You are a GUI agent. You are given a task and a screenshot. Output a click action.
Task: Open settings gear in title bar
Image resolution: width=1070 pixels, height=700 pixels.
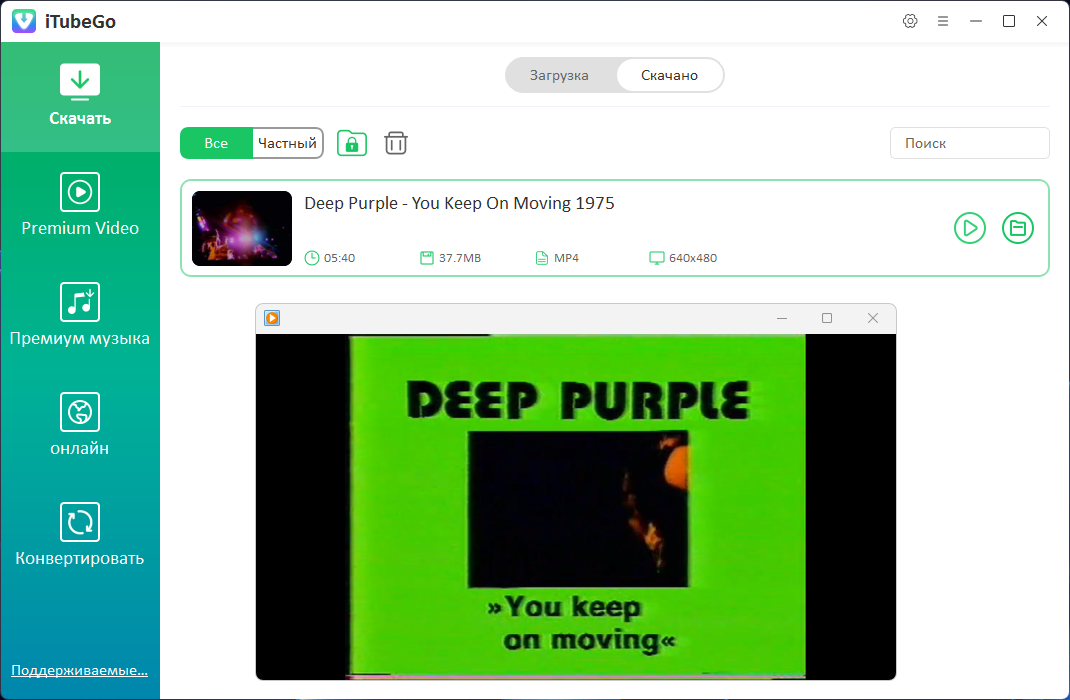(x=910, y=21)
